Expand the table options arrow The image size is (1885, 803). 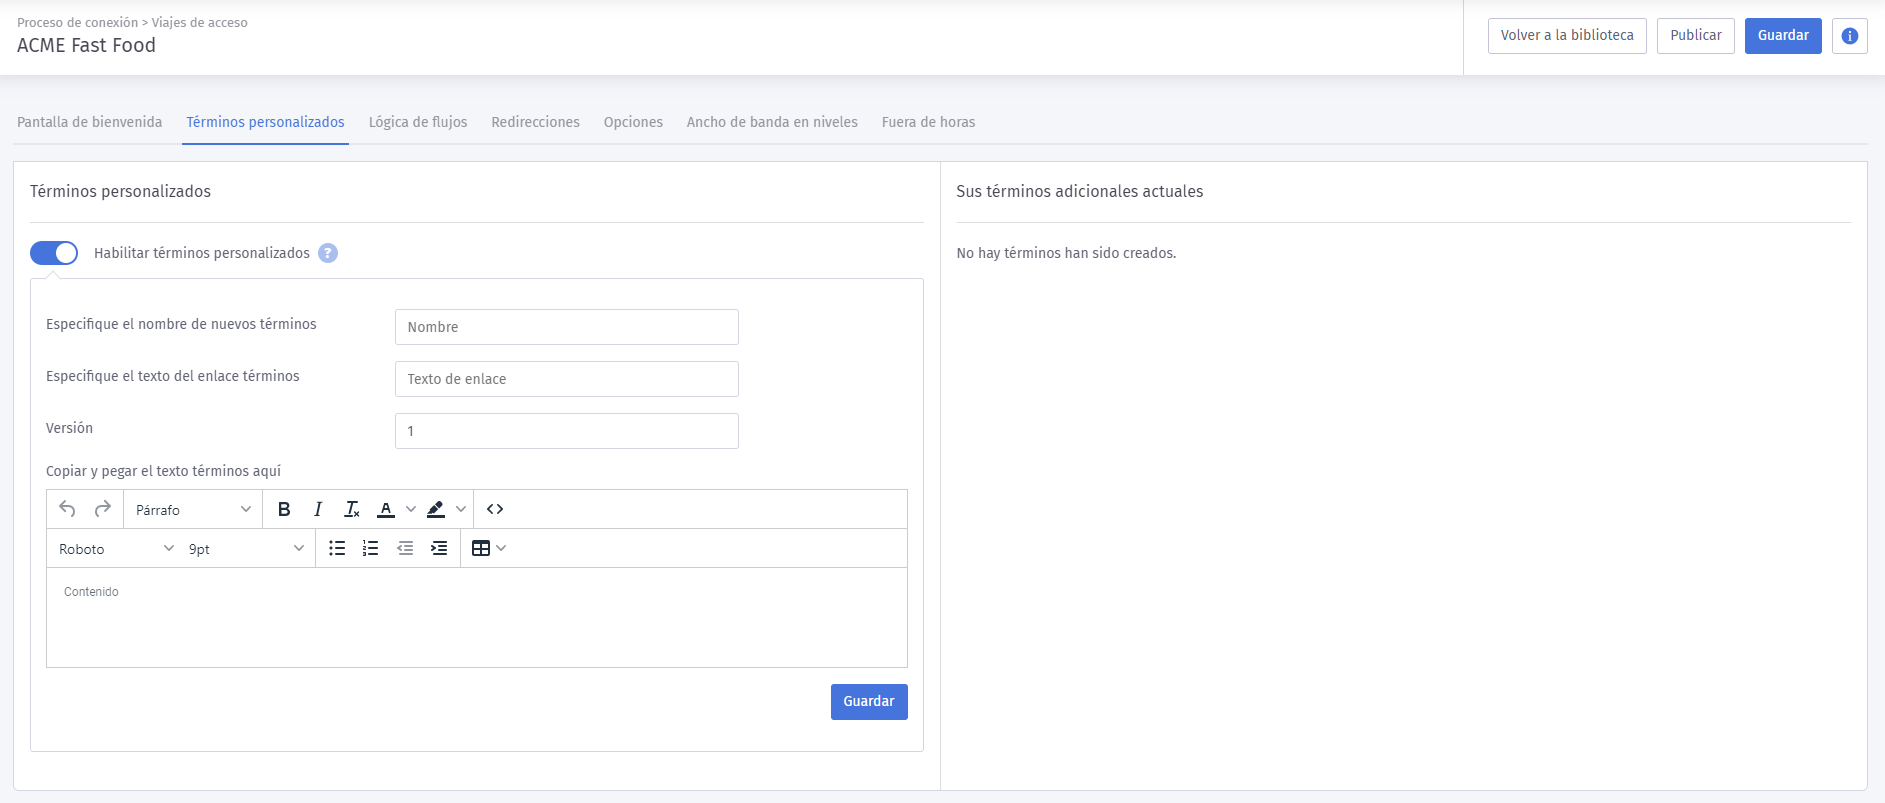[x=501, y=548]
